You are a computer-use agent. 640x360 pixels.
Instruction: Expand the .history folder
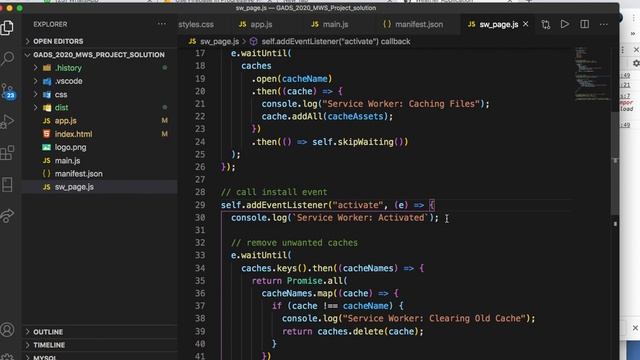pyautogui.click(x=68, y=68)
